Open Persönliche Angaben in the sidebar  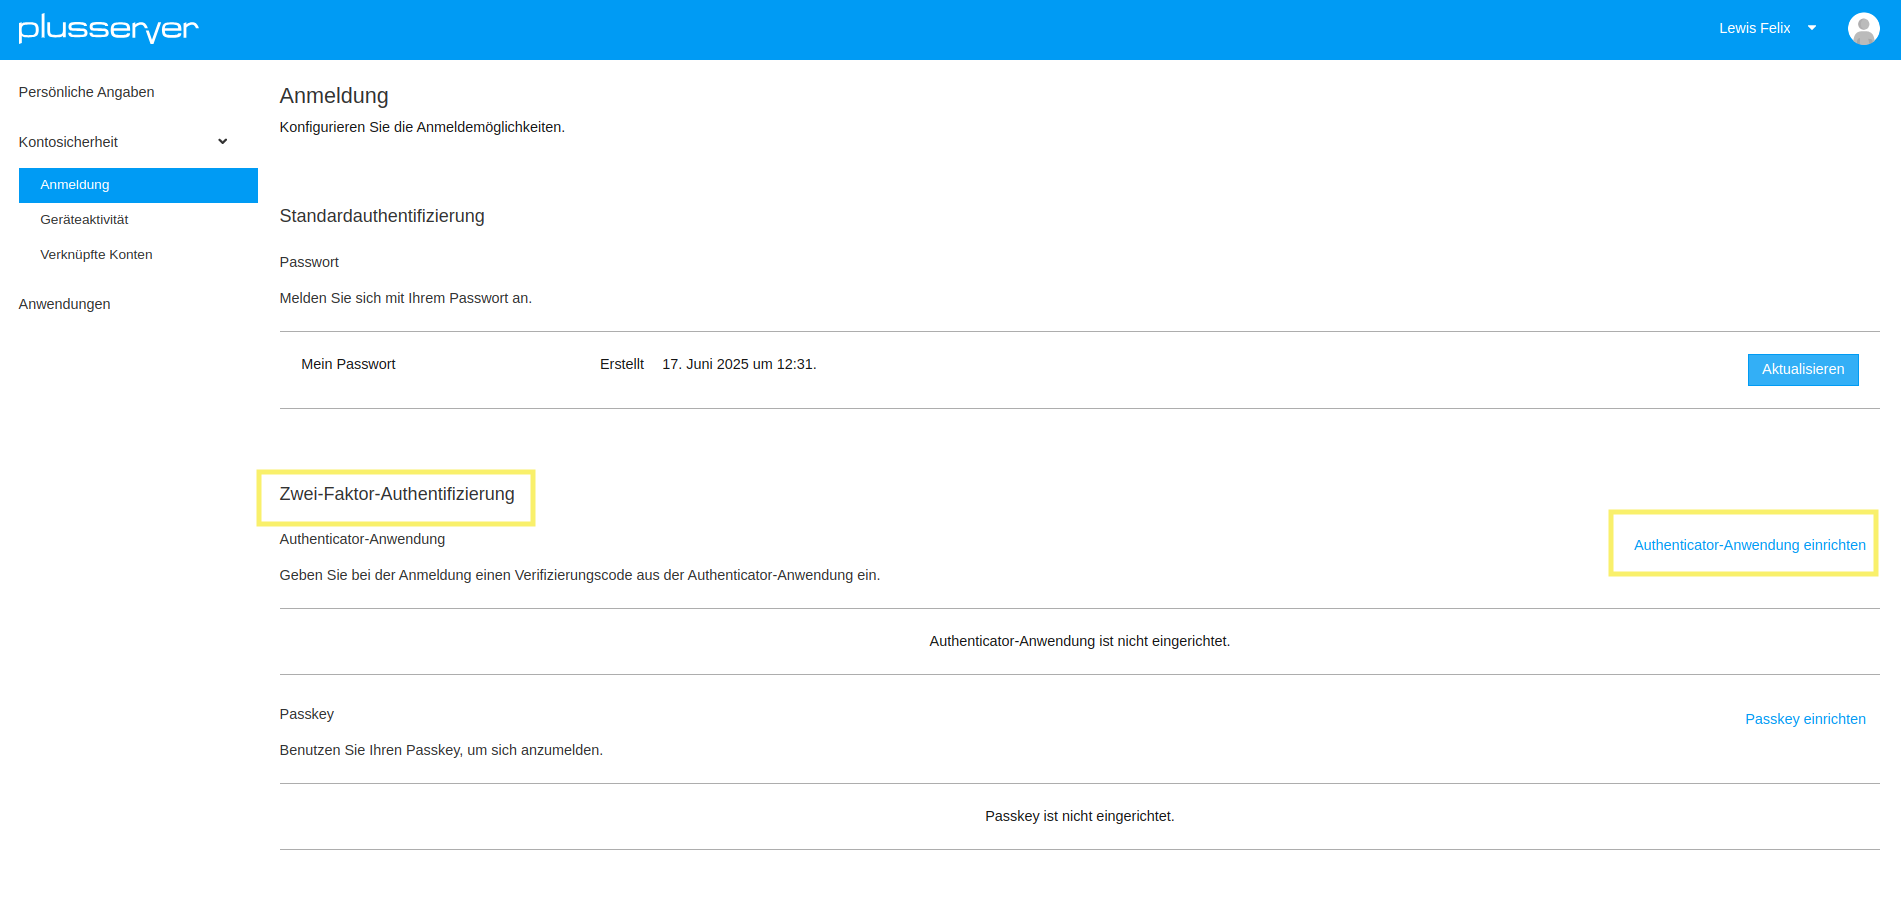point(86,92)
